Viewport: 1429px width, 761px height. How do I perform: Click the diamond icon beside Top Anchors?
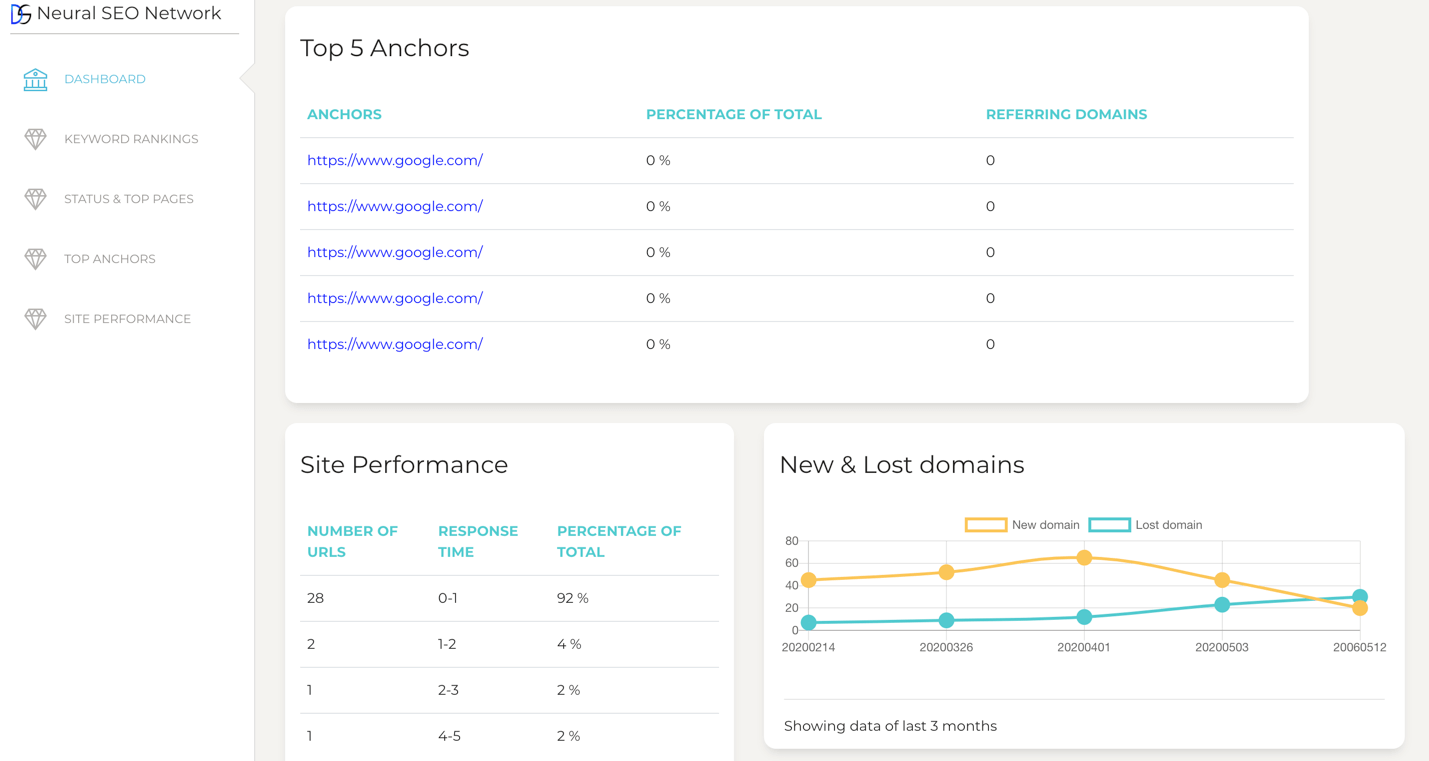35,259
